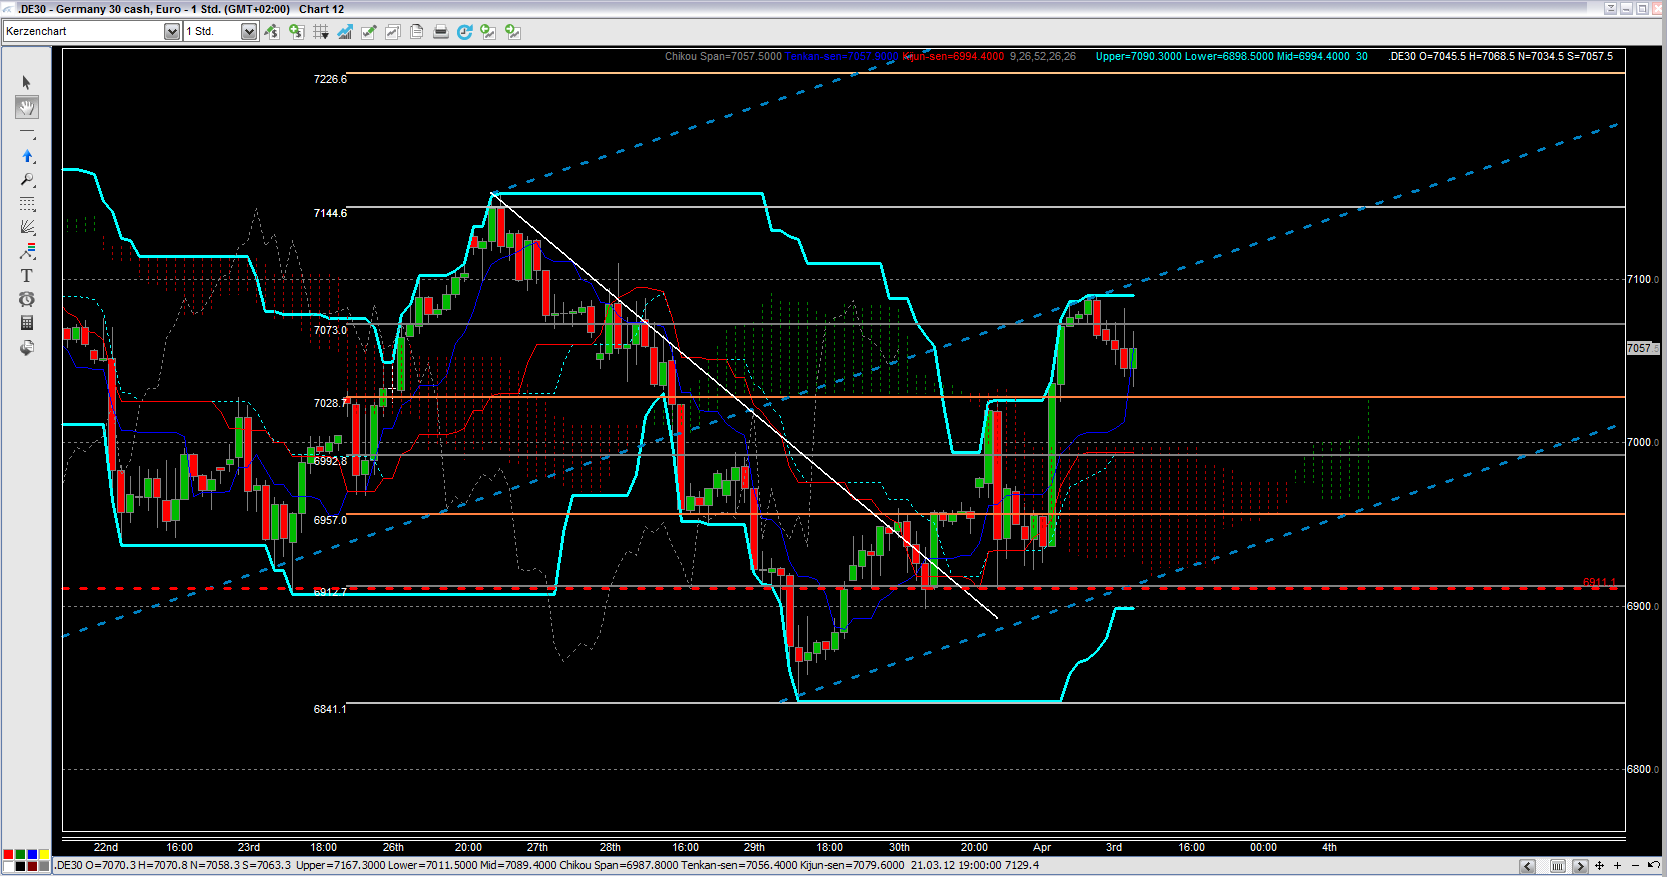The width and height of the screenshot is (1667, 877).
Task: Expand the dotted-lines tool submenu
Action: (x=27, y=204)
